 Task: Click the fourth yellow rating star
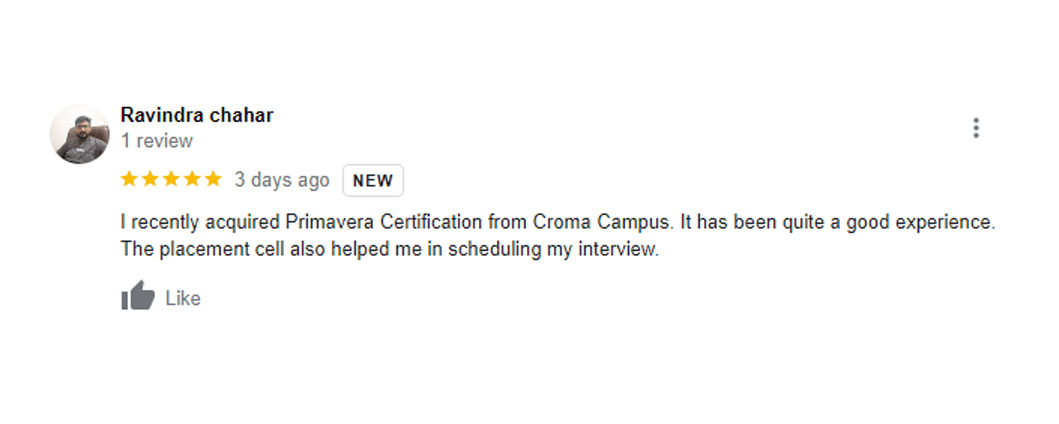click(x=192, y=180)
